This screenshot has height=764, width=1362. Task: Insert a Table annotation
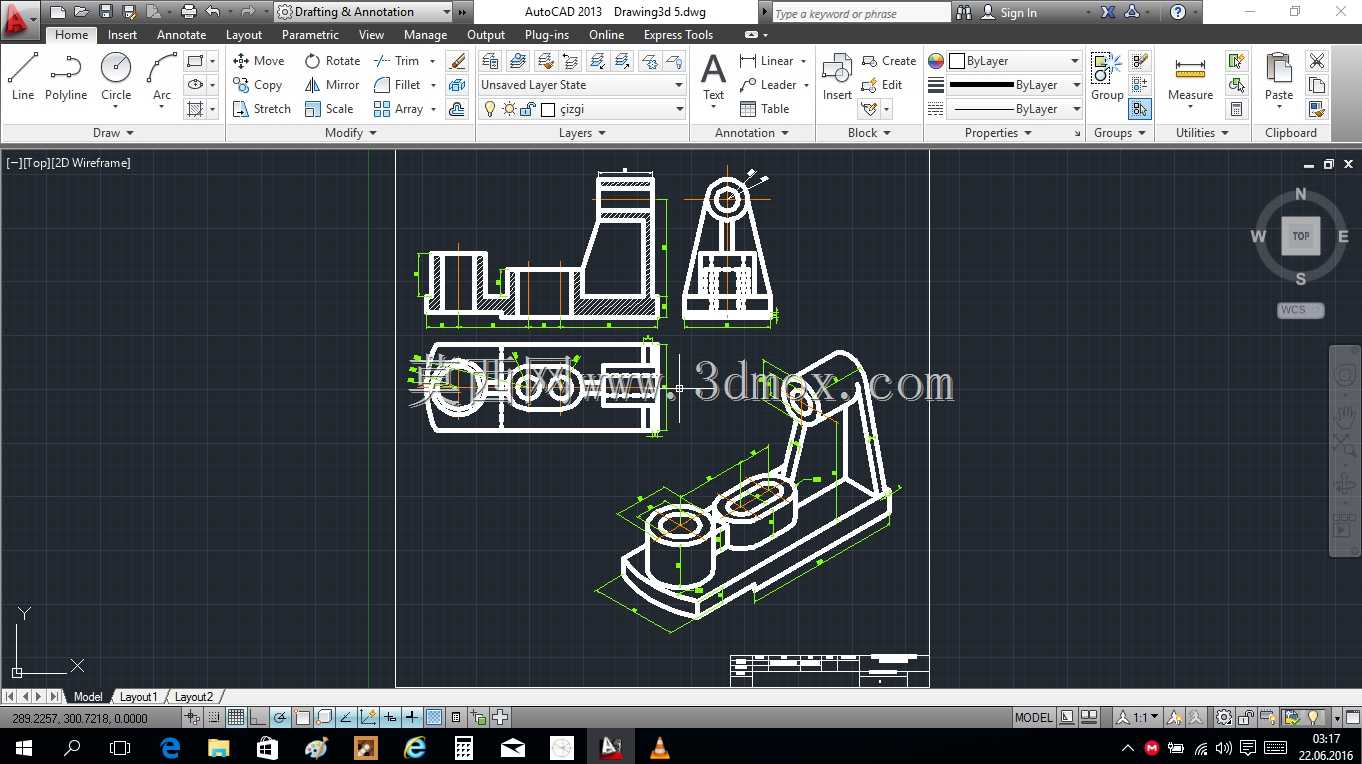click(x=764, y=109)
